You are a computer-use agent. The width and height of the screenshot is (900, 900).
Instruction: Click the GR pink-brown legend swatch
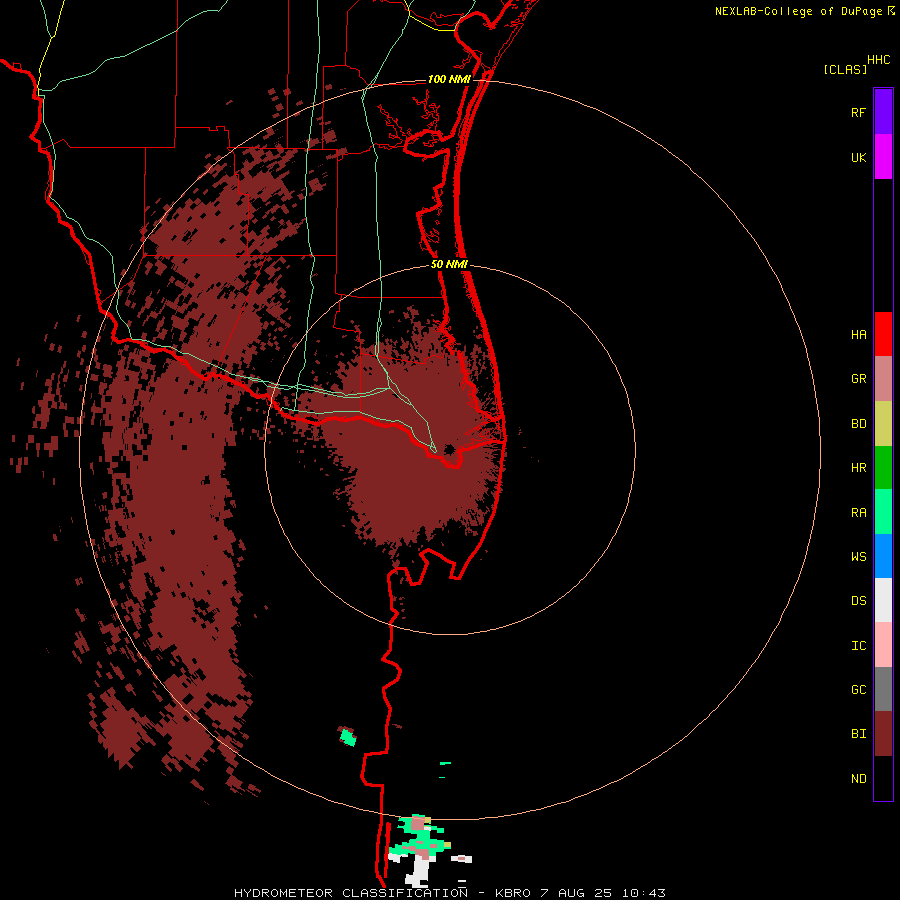point(883,379)
